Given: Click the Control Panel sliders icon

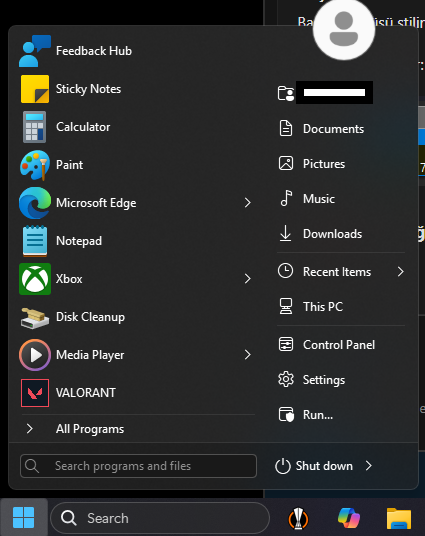Looking at the screenshot, I should (x=286, y=344).
